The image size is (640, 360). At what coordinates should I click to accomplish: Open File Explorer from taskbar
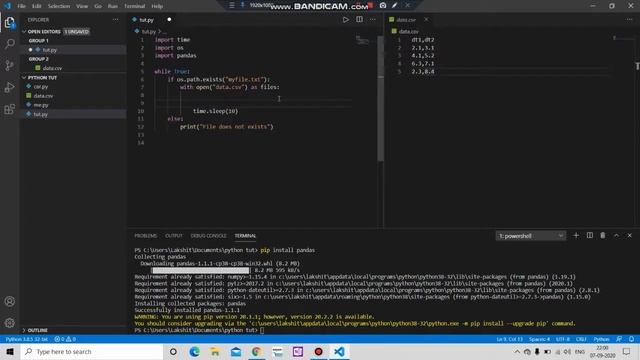tap(215, 351)
